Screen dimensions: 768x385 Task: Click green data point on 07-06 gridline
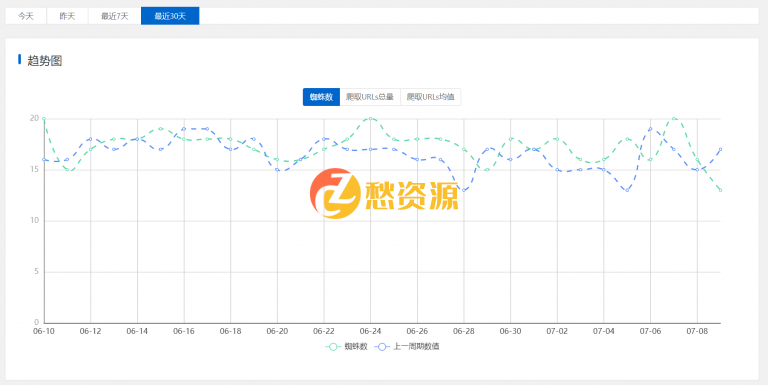click(650, 160)
